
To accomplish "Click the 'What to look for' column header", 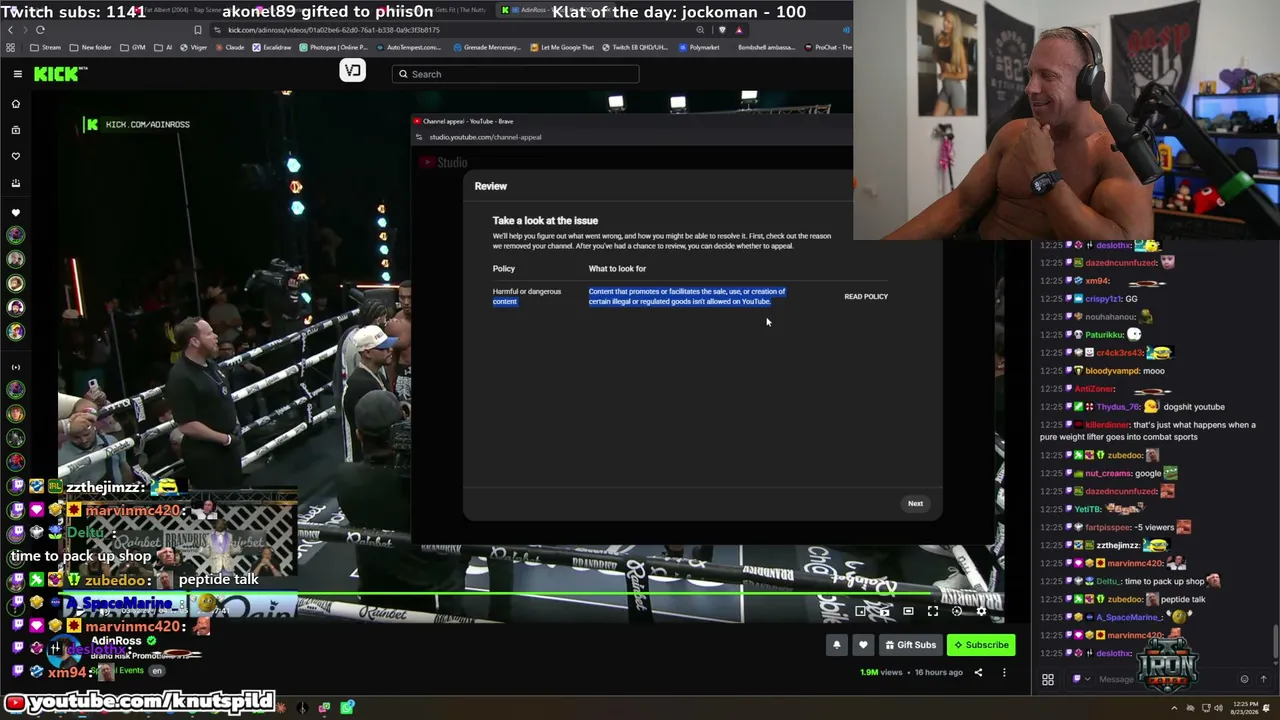I will [617, 268].
